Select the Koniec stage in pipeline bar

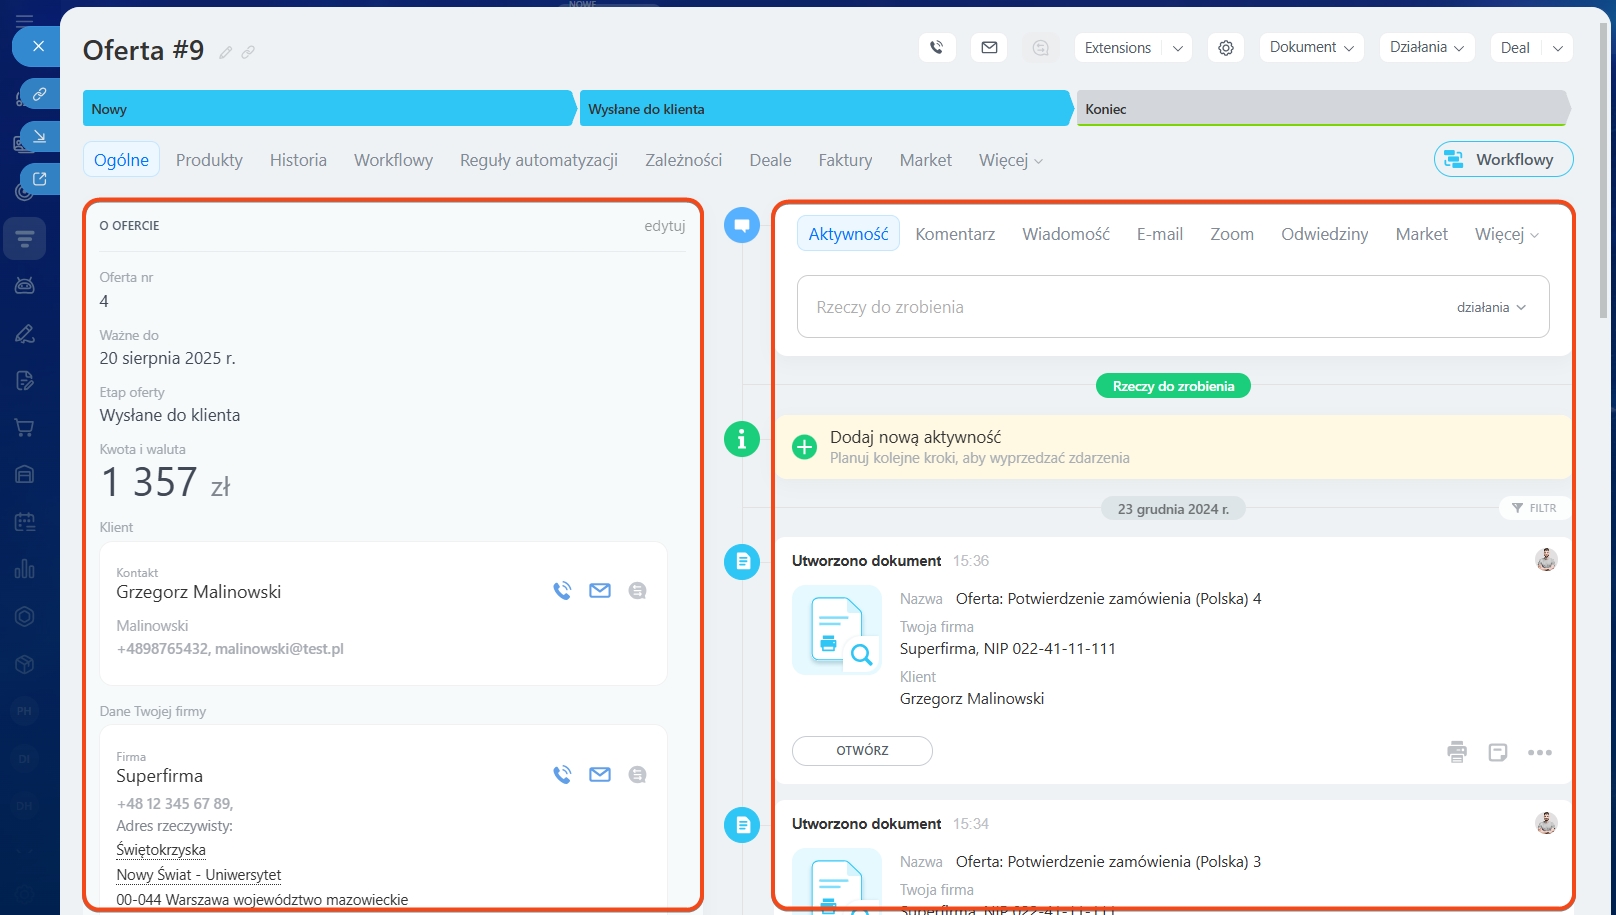click(x=1320, y=109)
